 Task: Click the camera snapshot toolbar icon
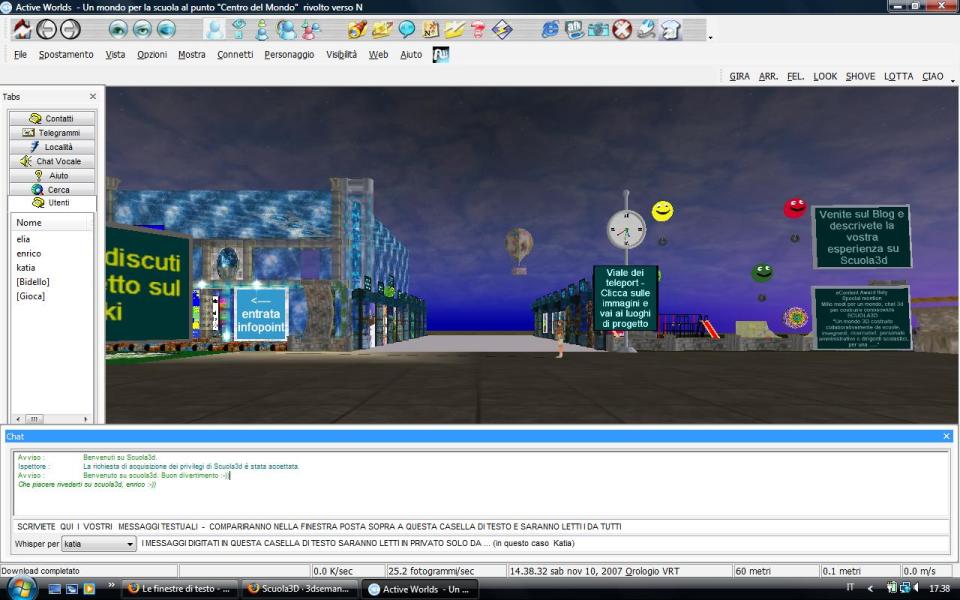(x=598, y=29)
